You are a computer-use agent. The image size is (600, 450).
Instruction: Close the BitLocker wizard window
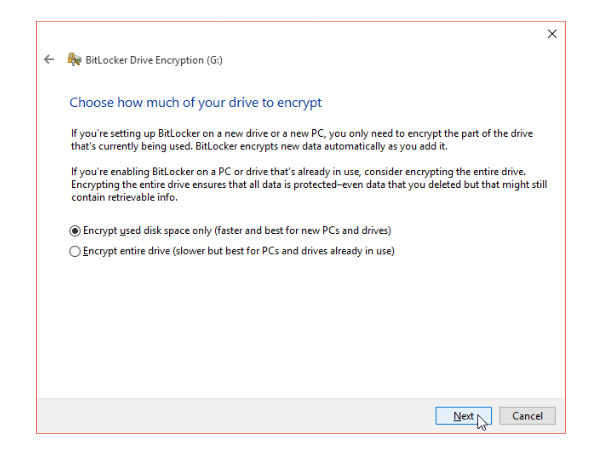click(552, 35)
